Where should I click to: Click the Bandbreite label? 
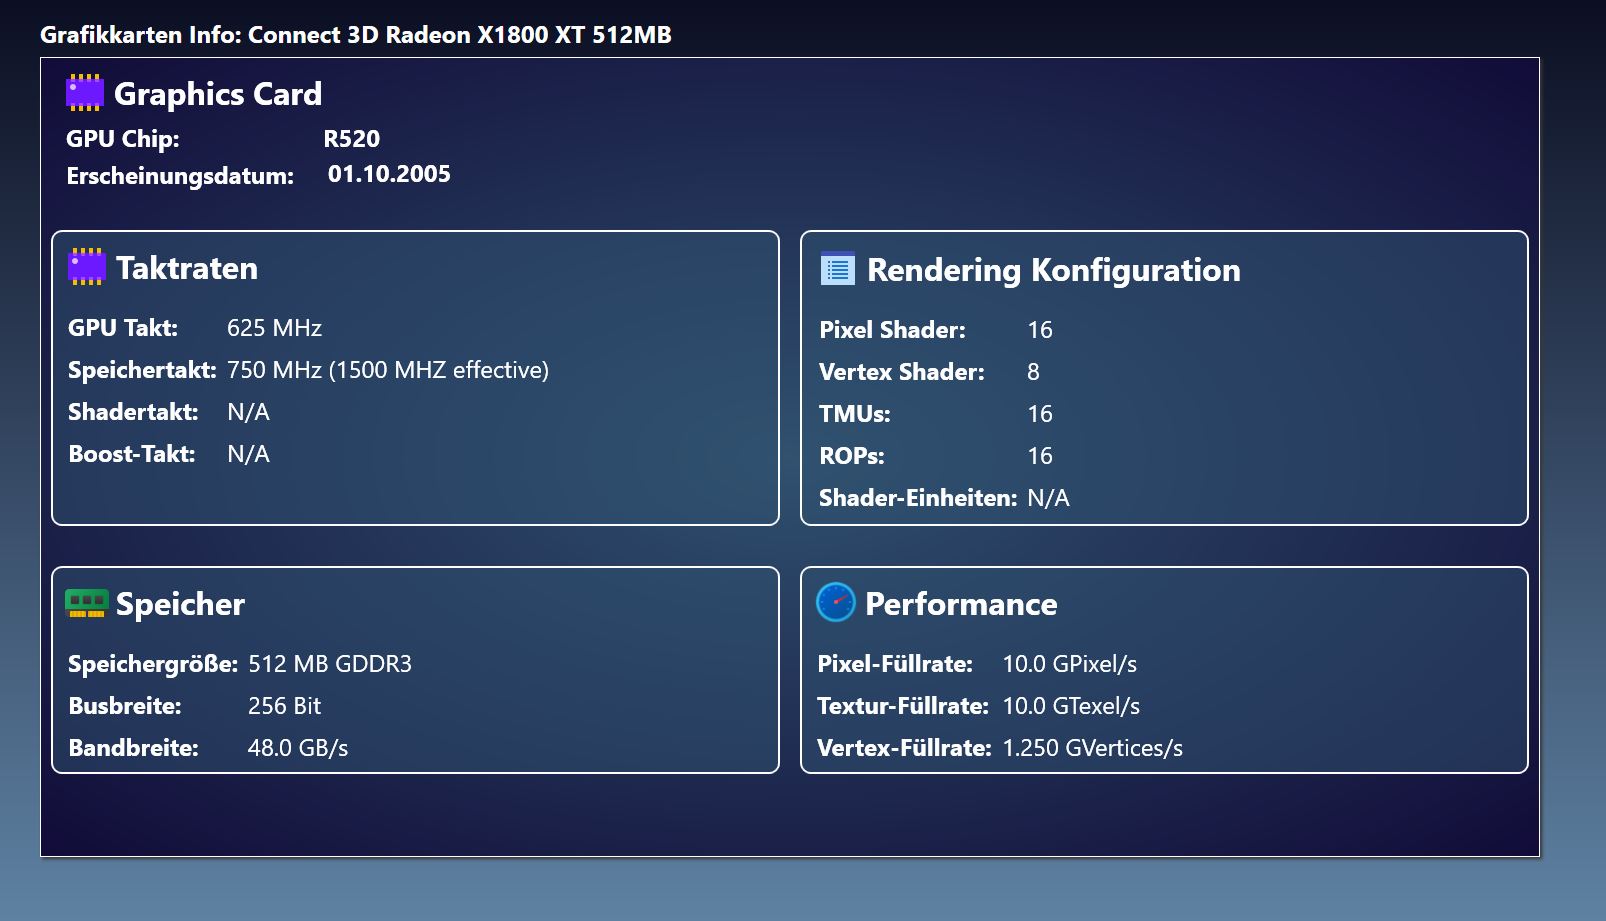(x=133, y=748)
